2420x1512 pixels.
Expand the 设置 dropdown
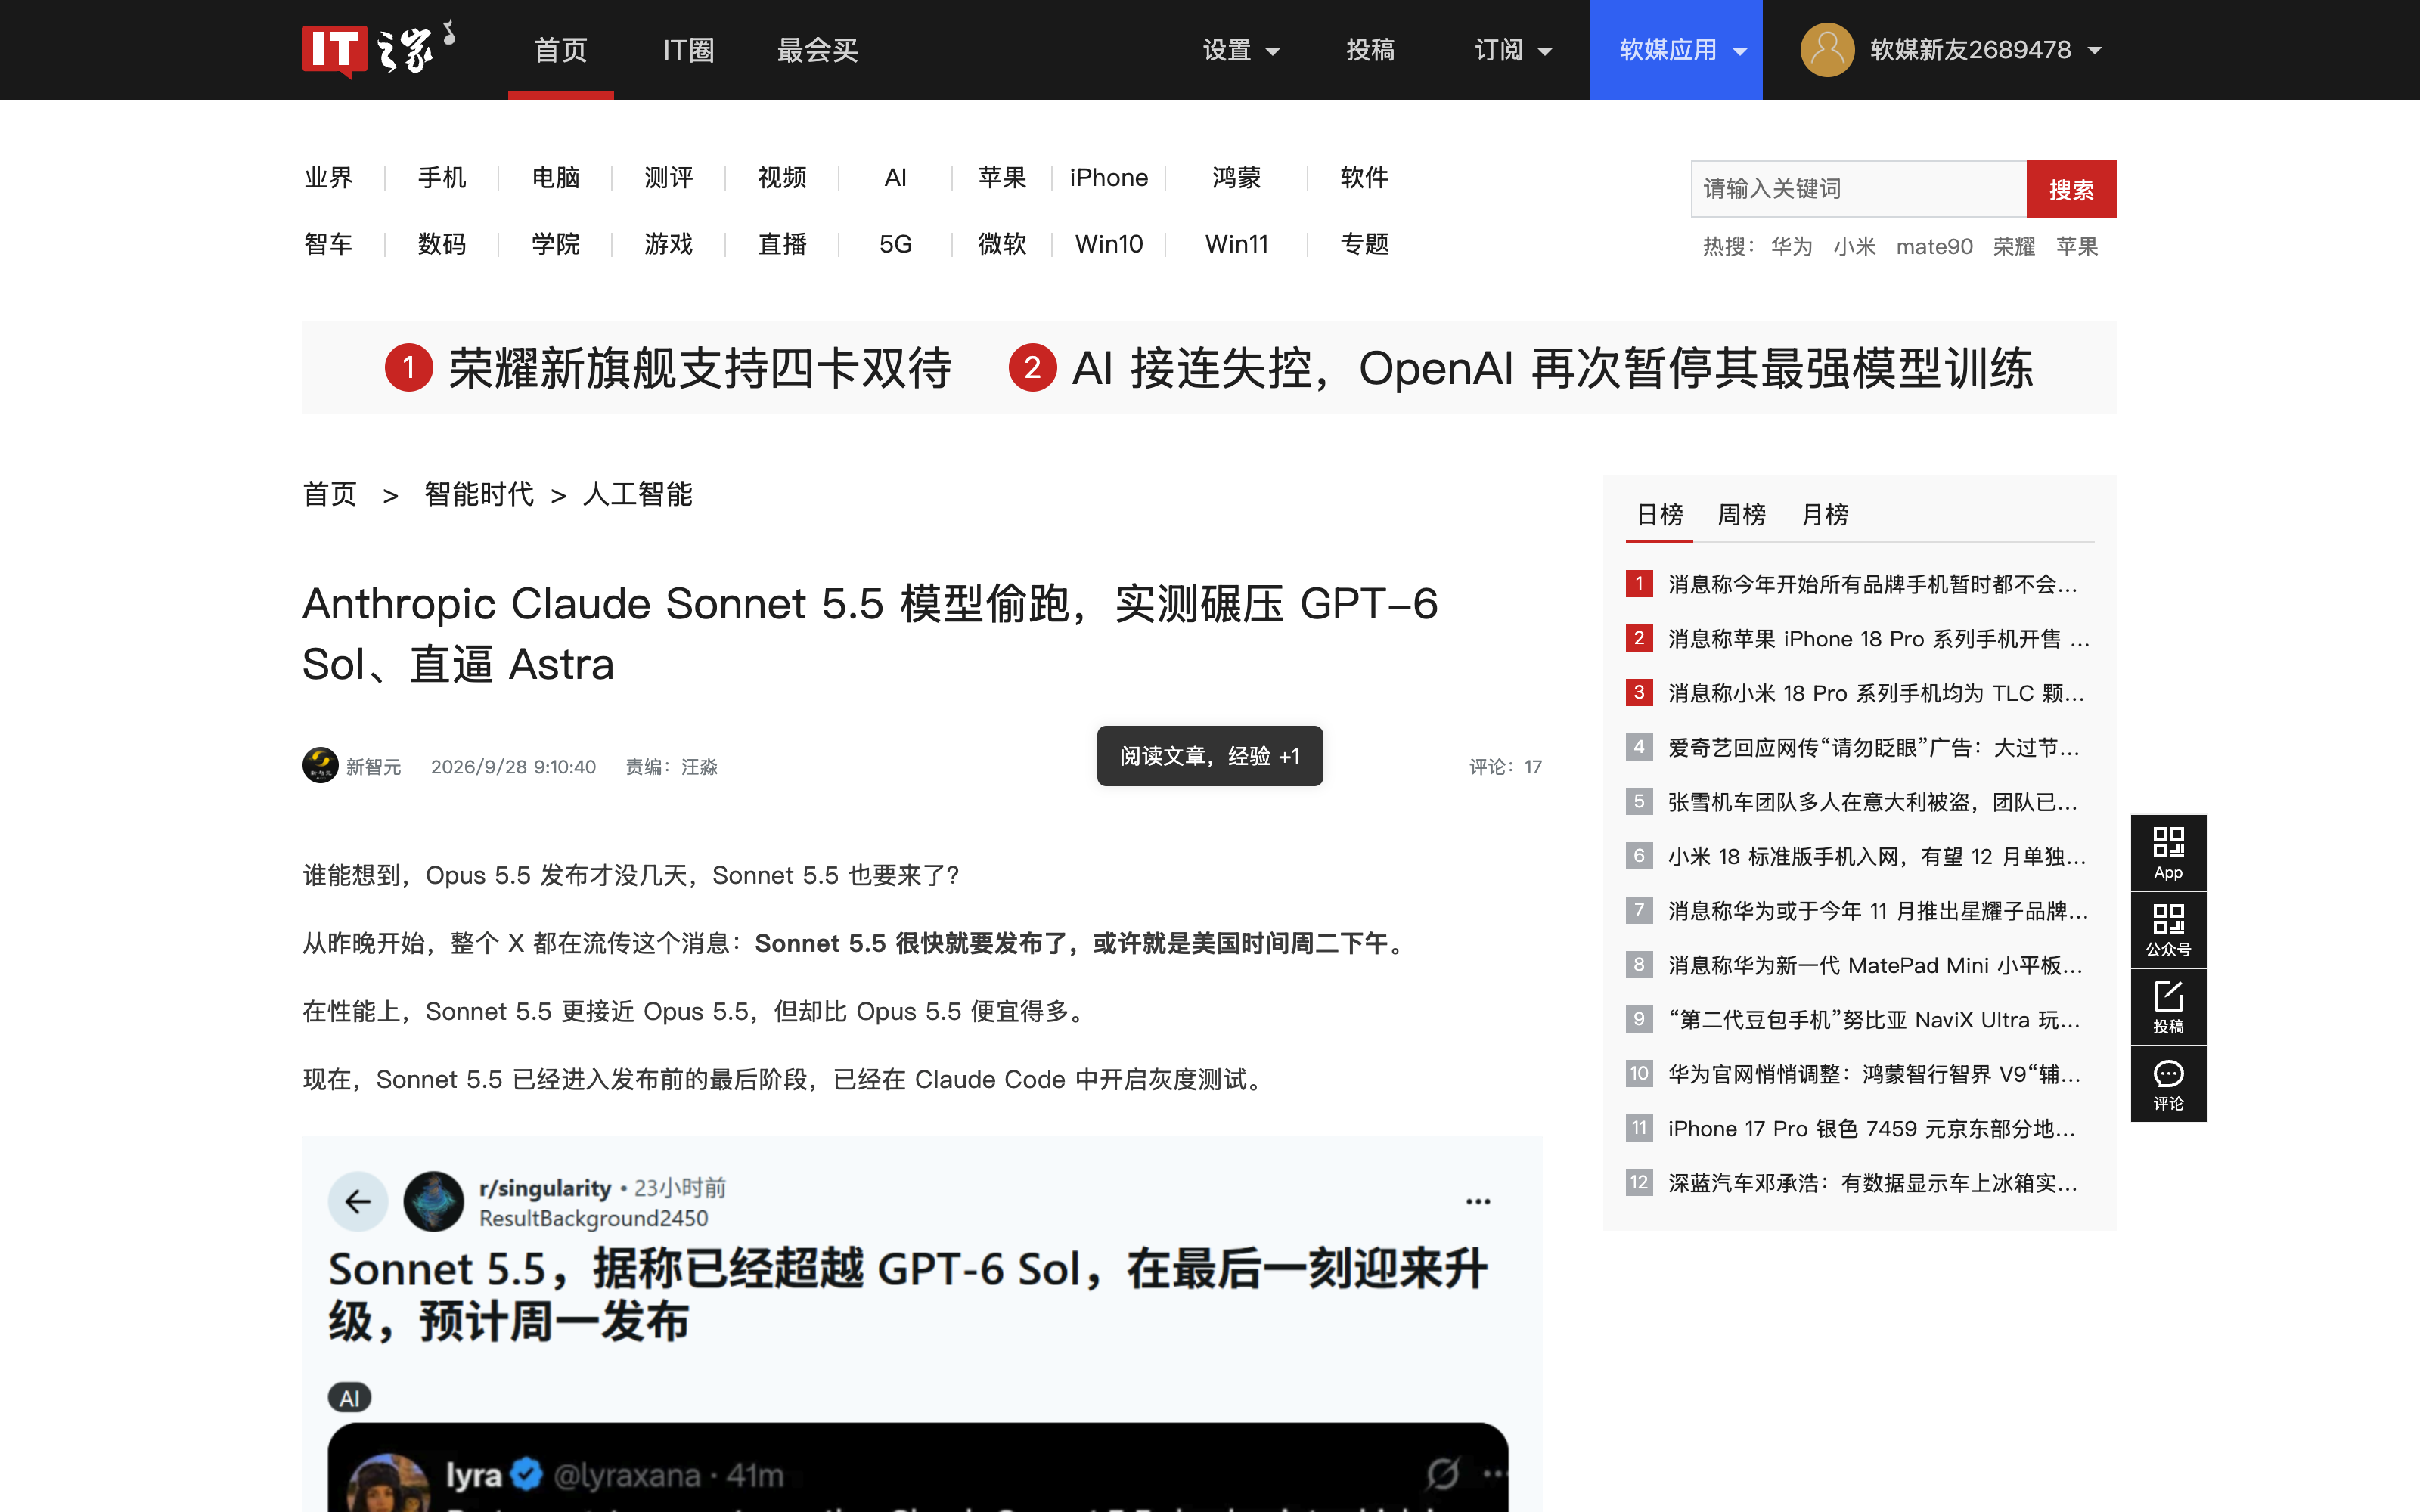1241,50
